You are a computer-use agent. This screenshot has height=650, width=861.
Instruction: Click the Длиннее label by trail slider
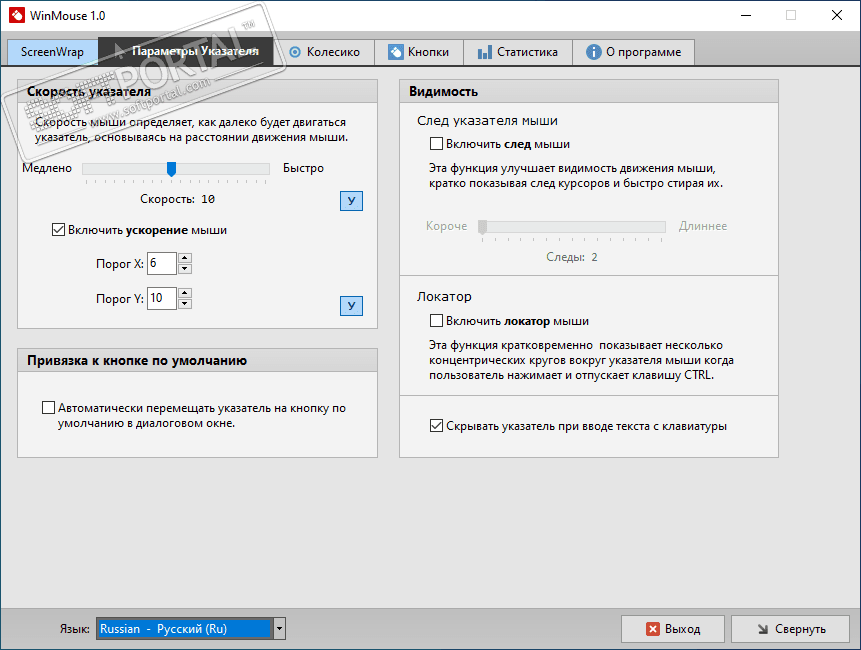703,226
